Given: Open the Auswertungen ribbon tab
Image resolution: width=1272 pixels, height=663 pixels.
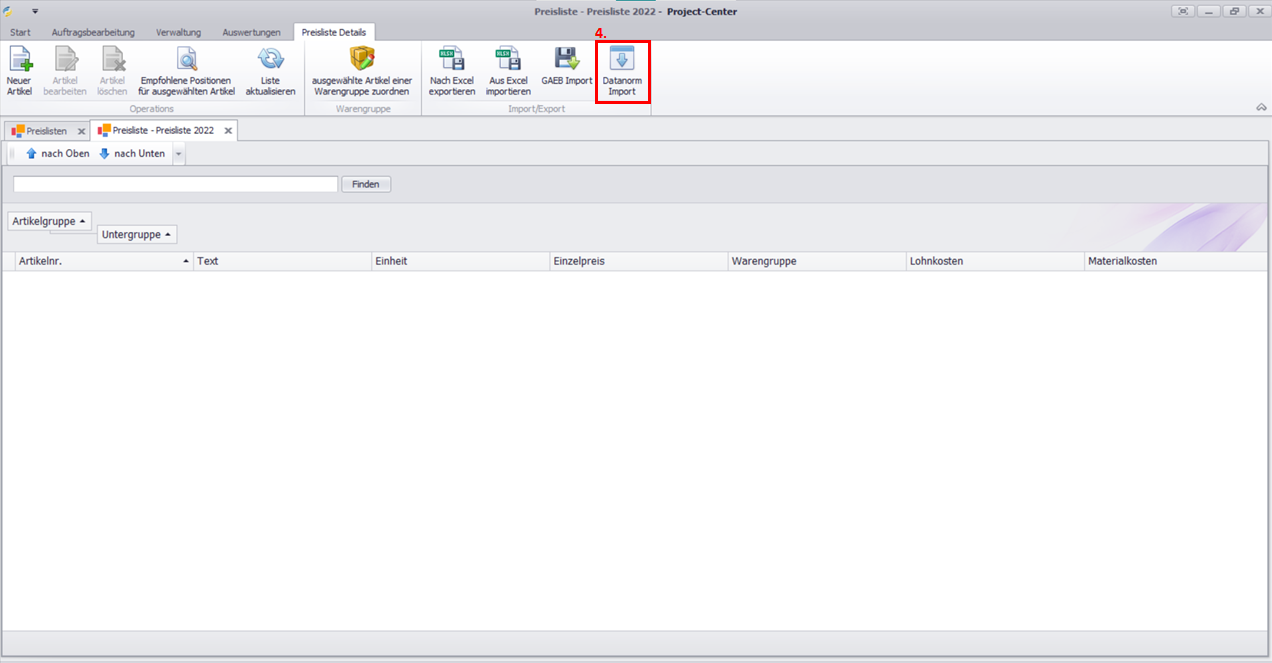Looking at the screenshot, I should click(x=251, y=32).
